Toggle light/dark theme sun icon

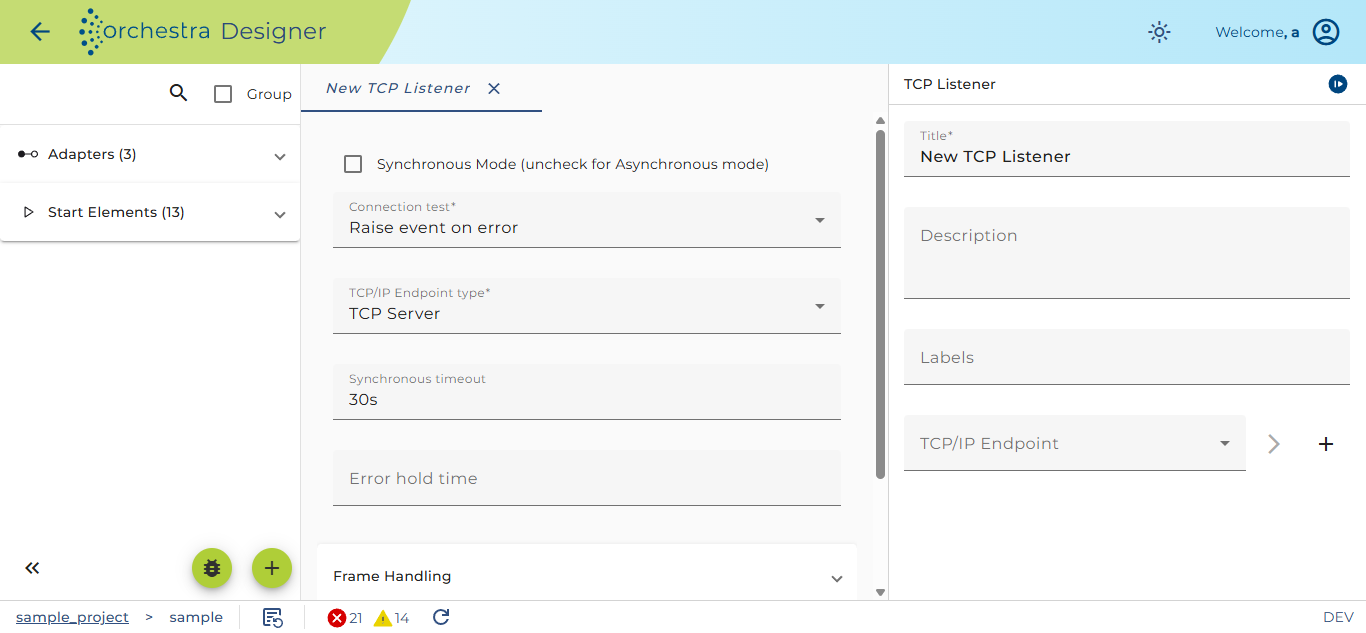[1159, 32]
